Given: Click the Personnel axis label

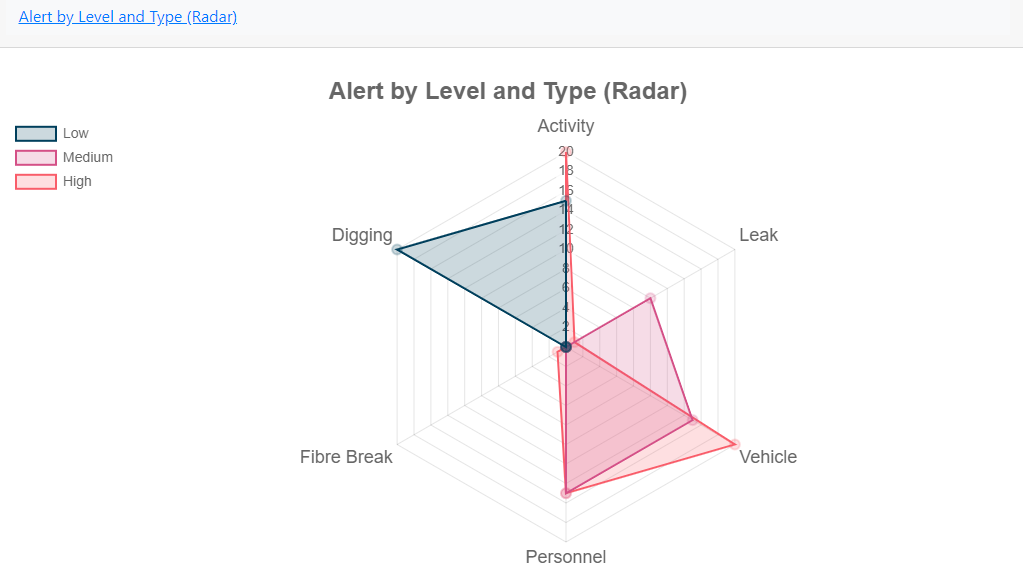Looking at the screenshot, I should (x=566, y=557).
